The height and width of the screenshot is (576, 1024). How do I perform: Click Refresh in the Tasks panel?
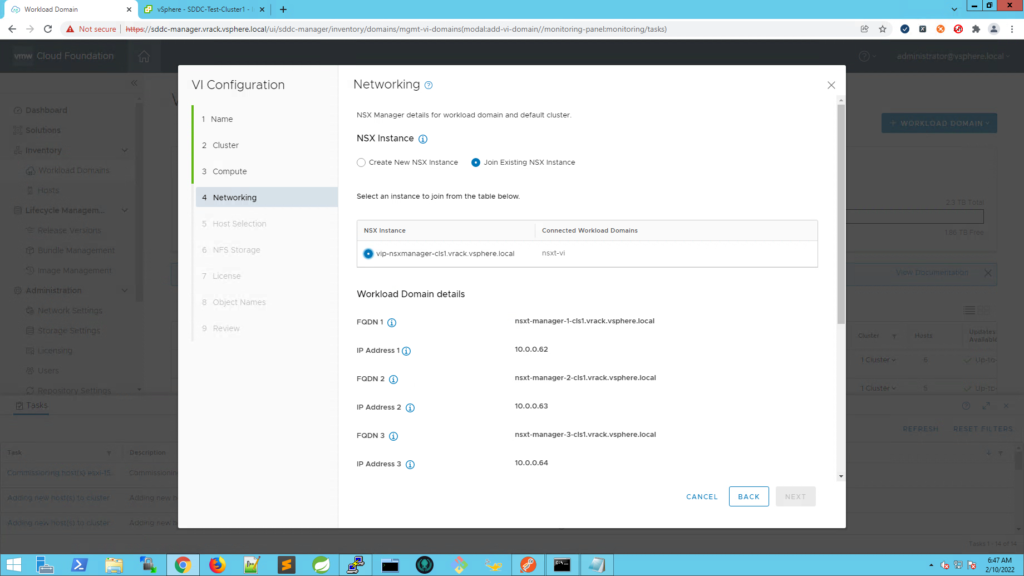[920, 429]
